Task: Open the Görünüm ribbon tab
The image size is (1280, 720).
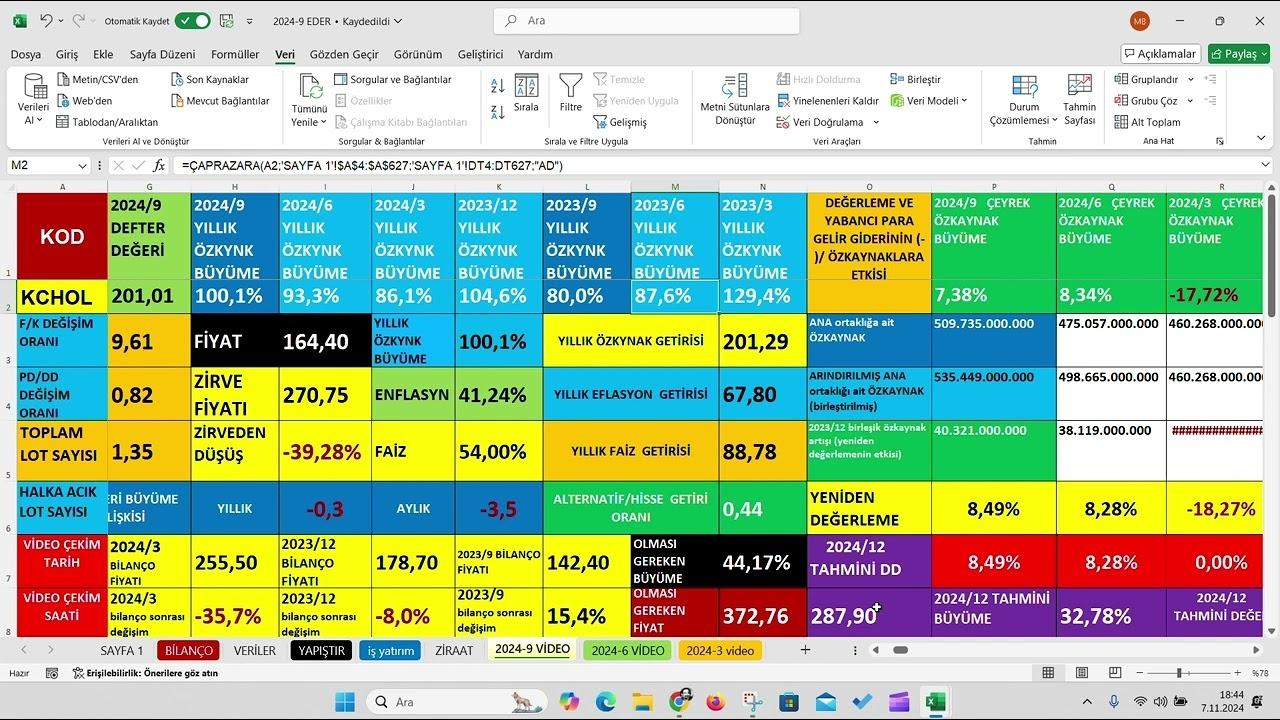Action: click(x=418, y=54)
